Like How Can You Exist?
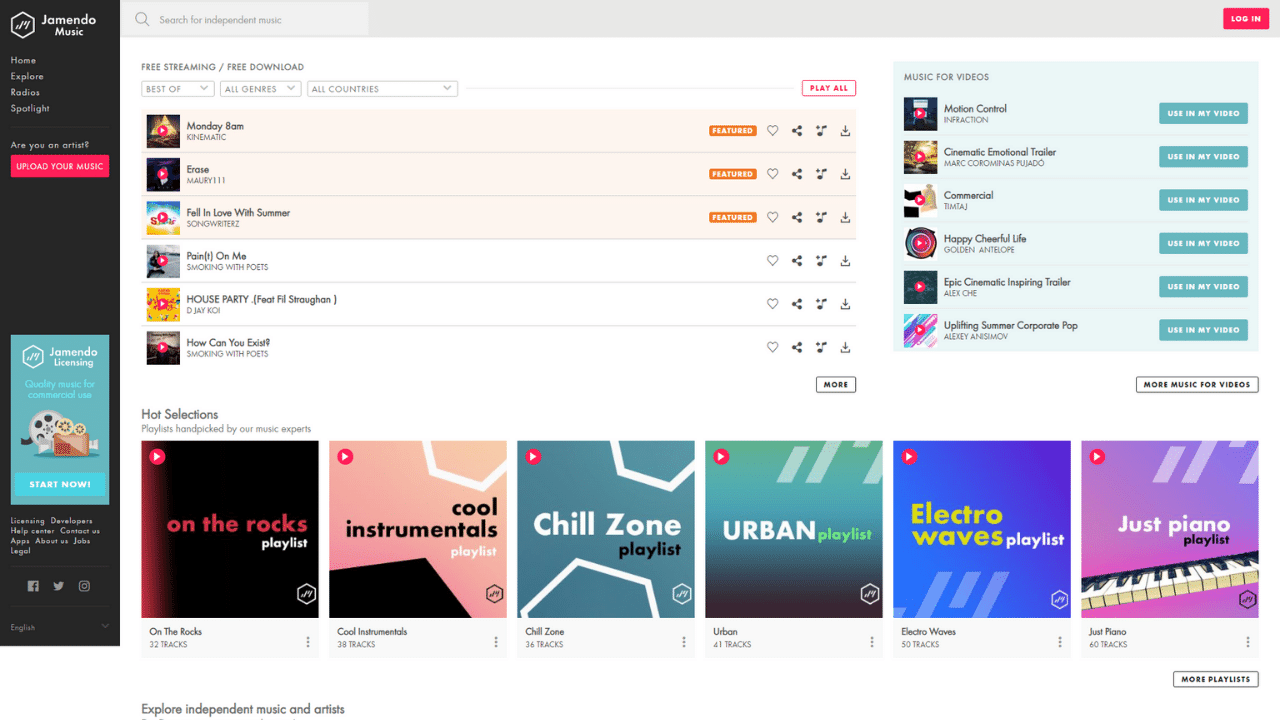Screen dimensions: 1280x720 (772, 347)
